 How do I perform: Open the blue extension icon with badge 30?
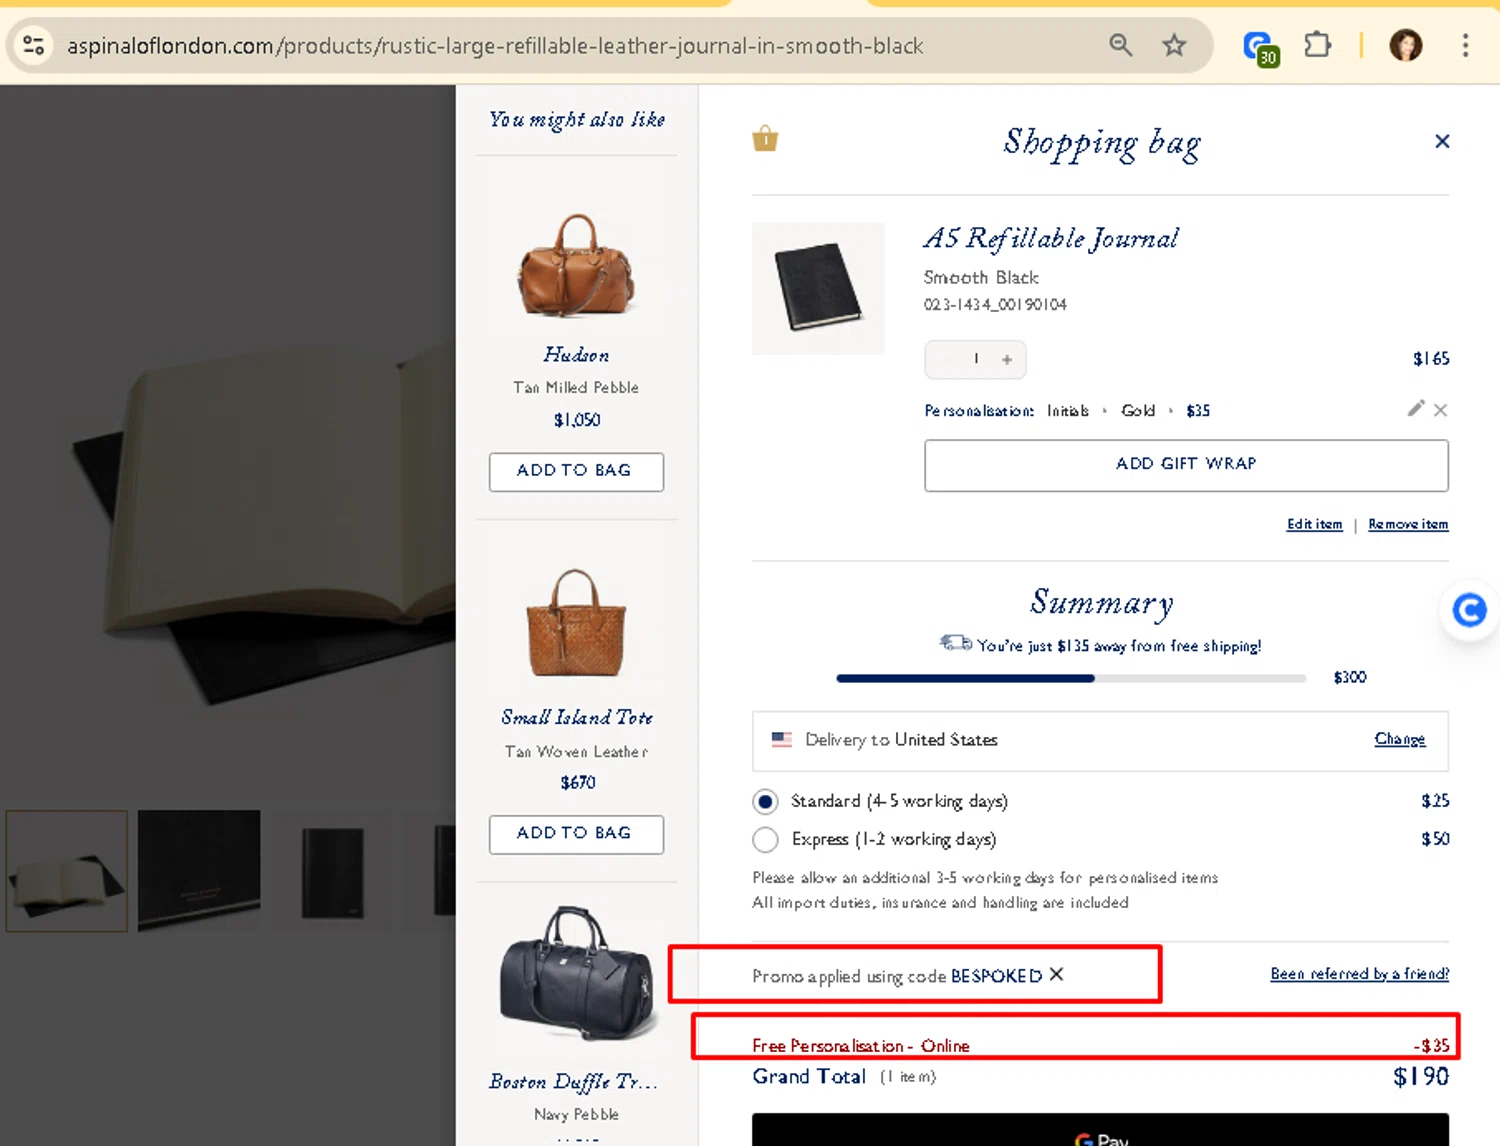[x=1260, y=47]
